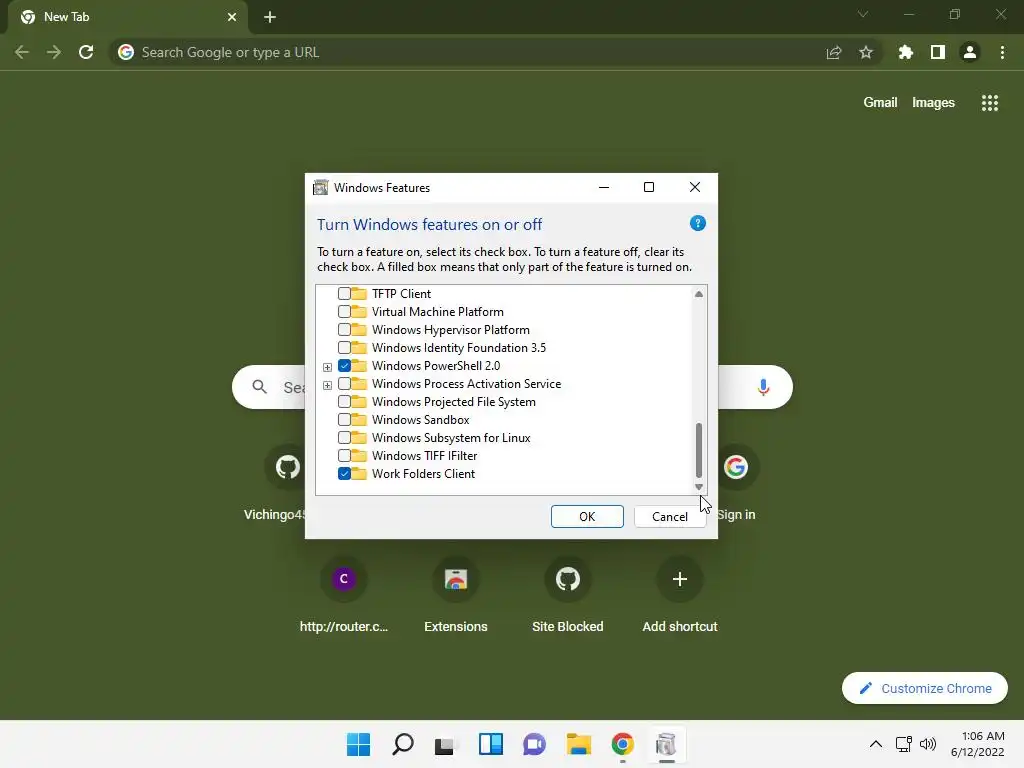Screen dimensions: 1024x768
Task: Close the New Tab tab
Action: point(232,17)
